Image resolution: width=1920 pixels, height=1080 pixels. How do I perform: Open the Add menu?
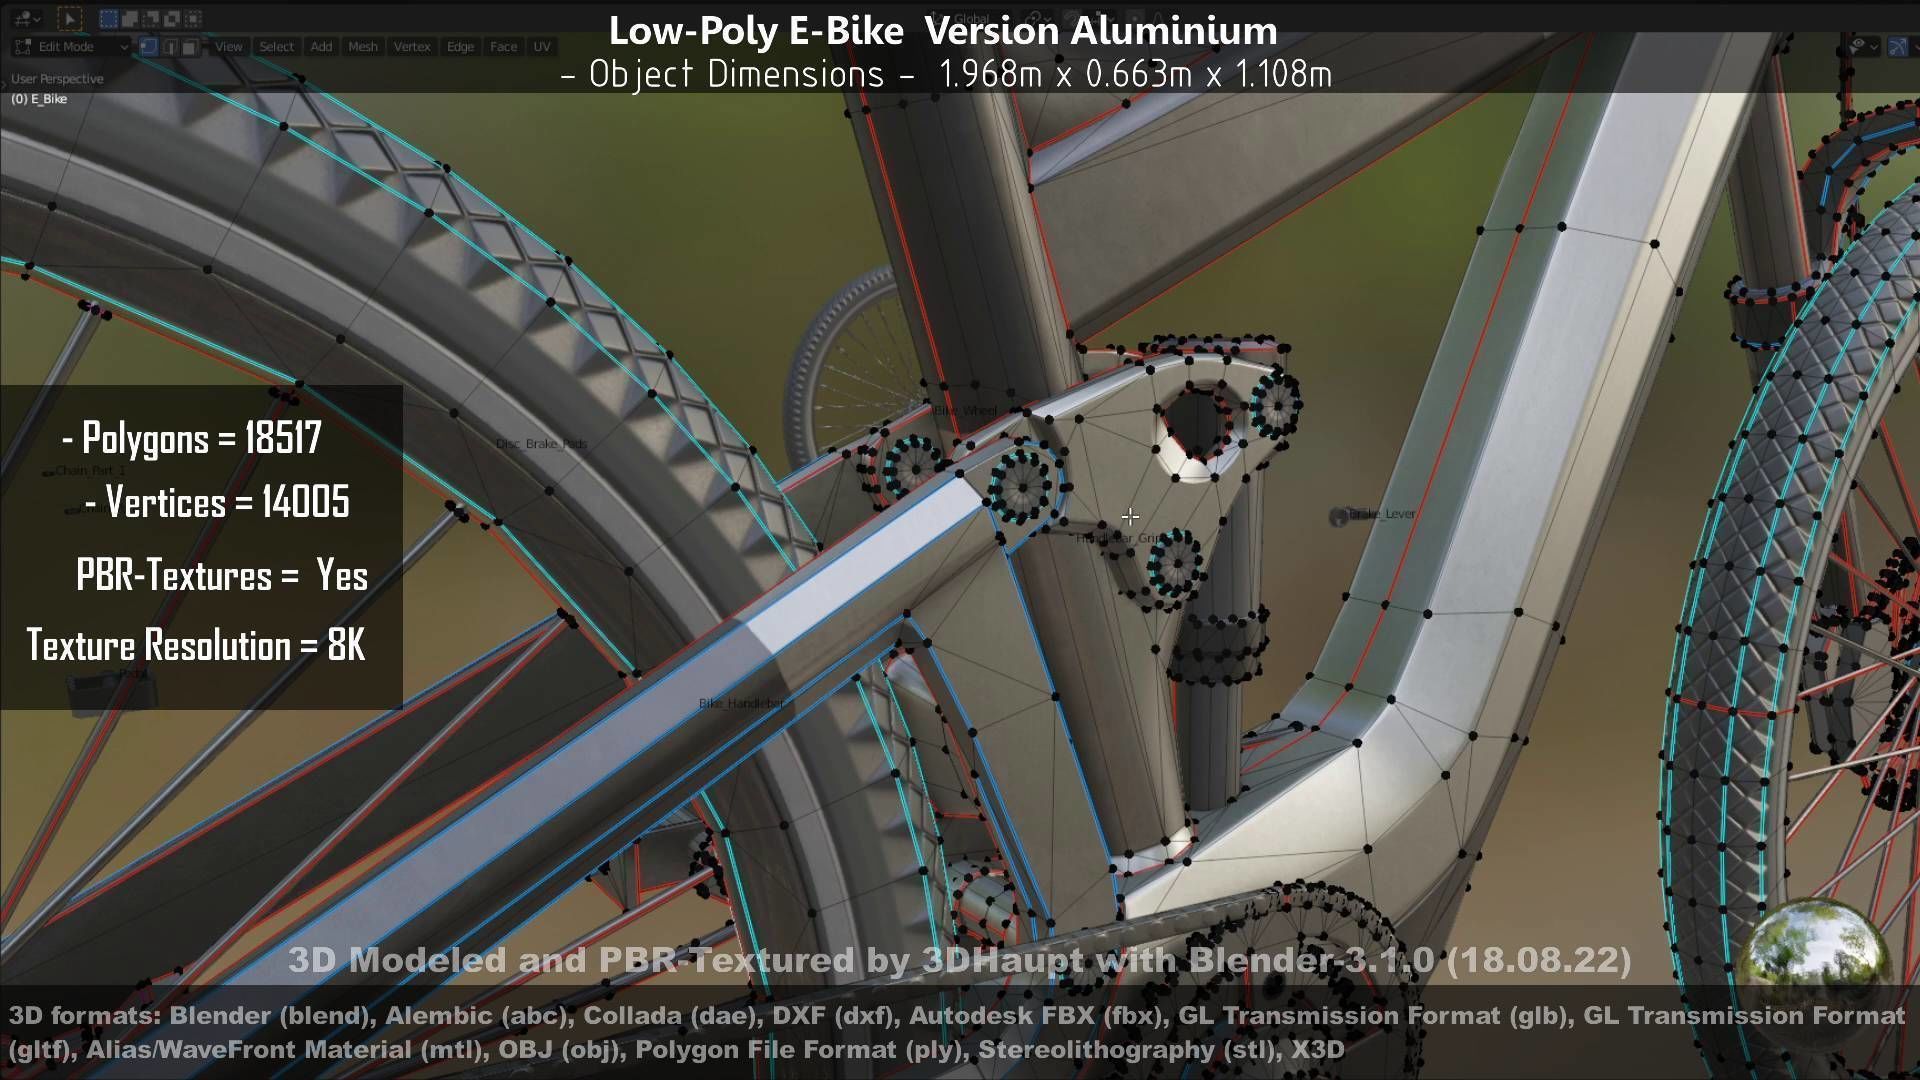point(321,47)
